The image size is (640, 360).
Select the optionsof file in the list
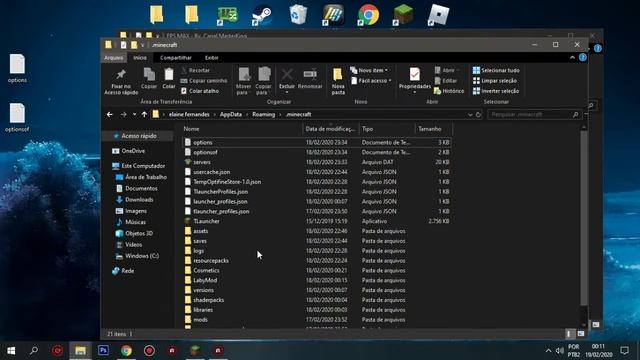click(x=317, y=152)
